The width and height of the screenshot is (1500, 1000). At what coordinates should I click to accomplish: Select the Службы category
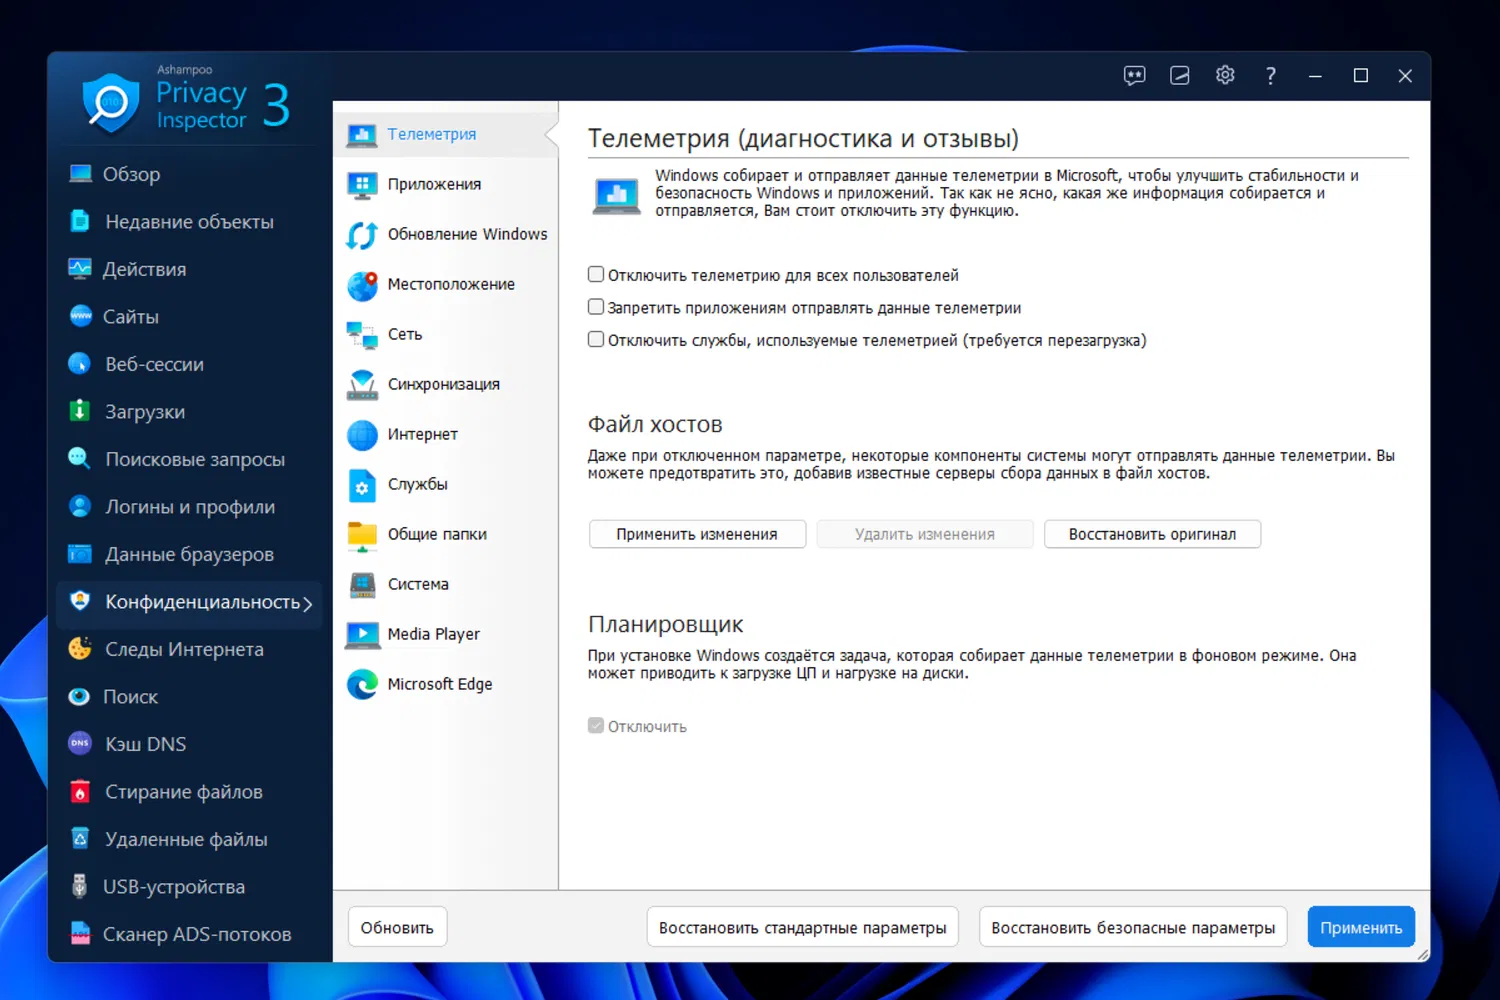click(445, 484)
